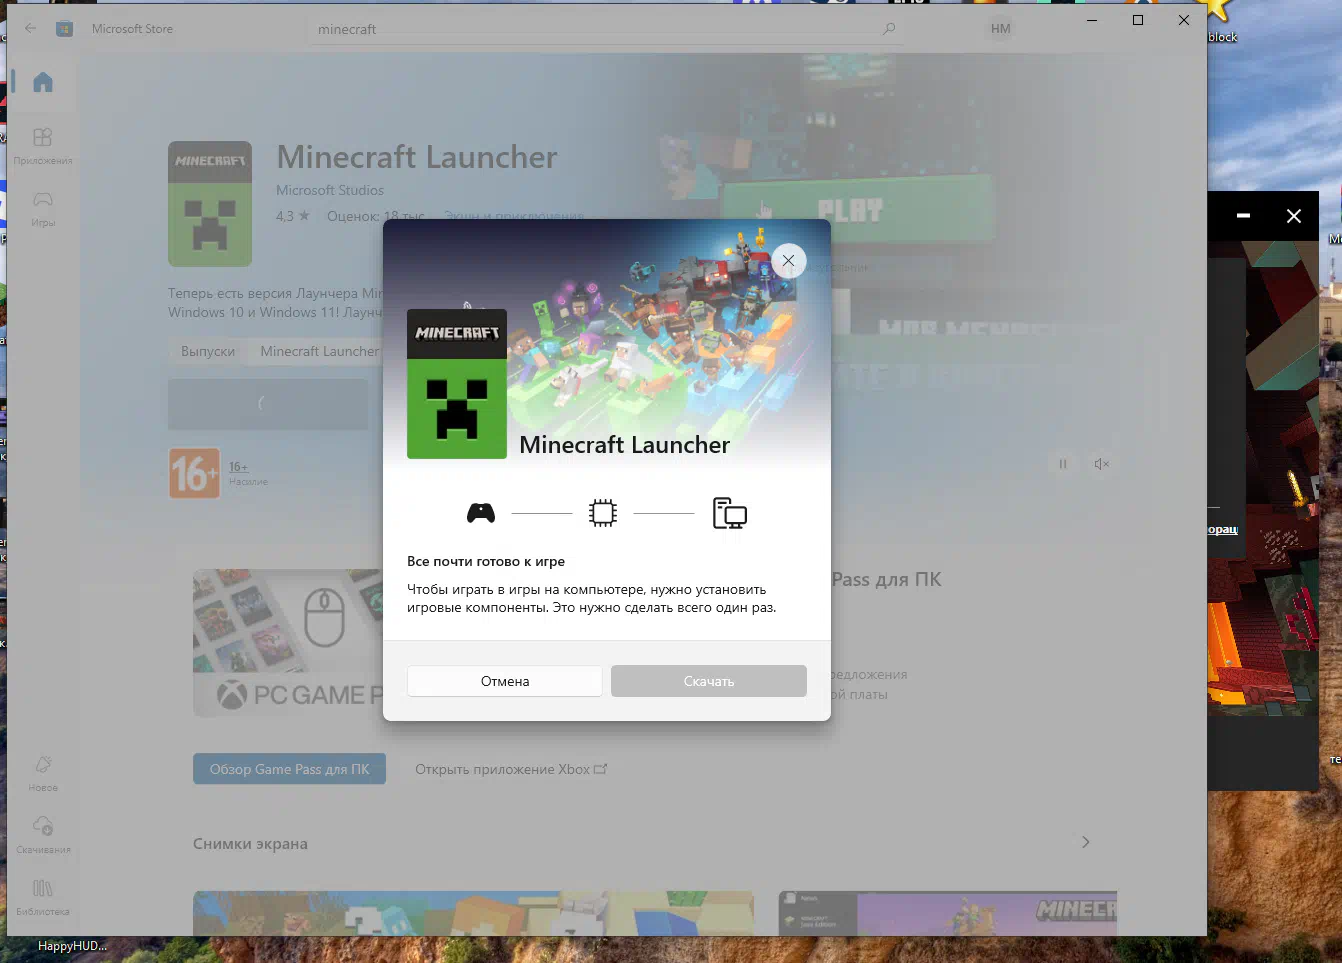This screenshot has height=963, width=1342.
Task: Go back using the arrow button
Action: point(30,29)
